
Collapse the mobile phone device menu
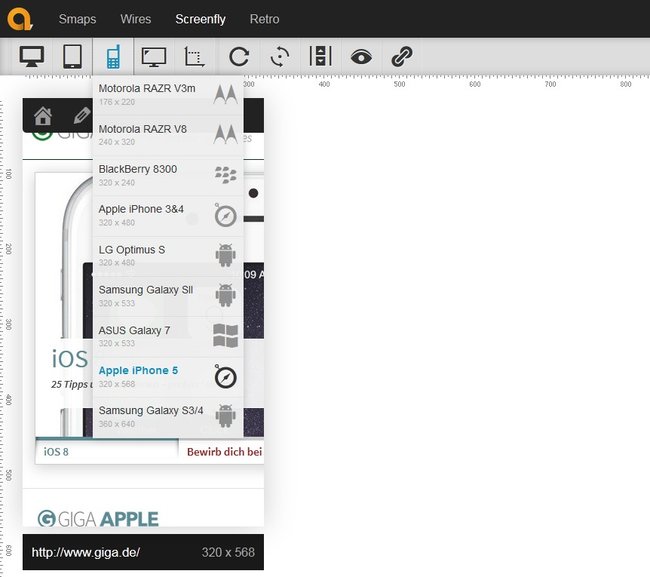tap(113, 56)
